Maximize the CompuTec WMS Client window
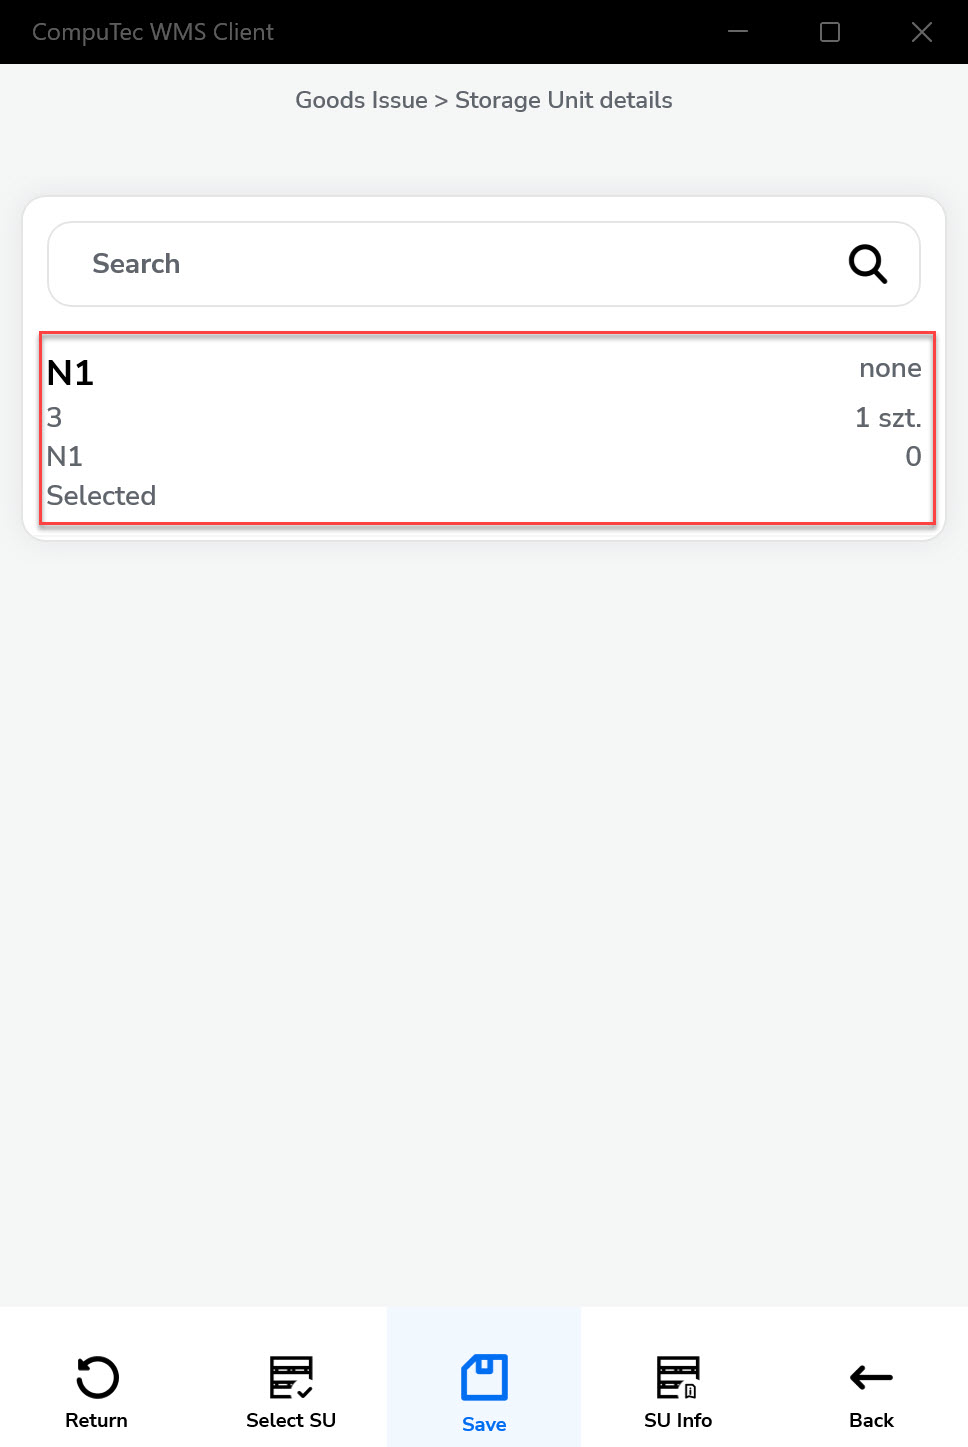 coord(830,32)
